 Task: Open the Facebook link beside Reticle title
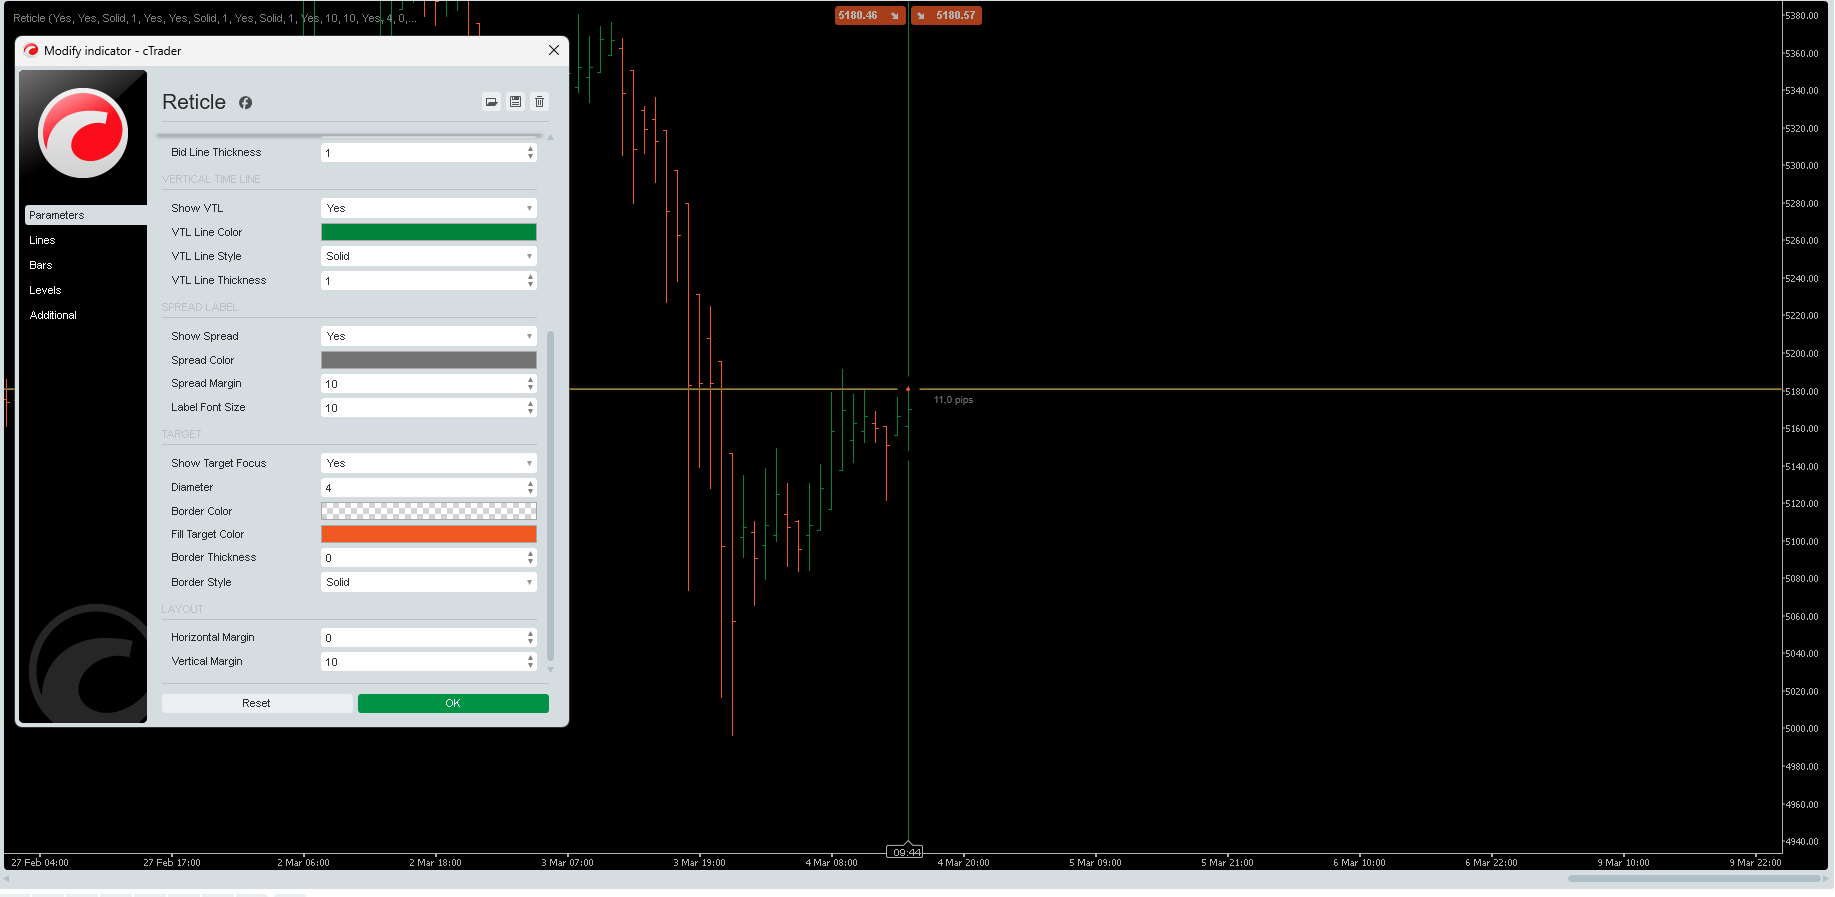(x=245, y=103)
